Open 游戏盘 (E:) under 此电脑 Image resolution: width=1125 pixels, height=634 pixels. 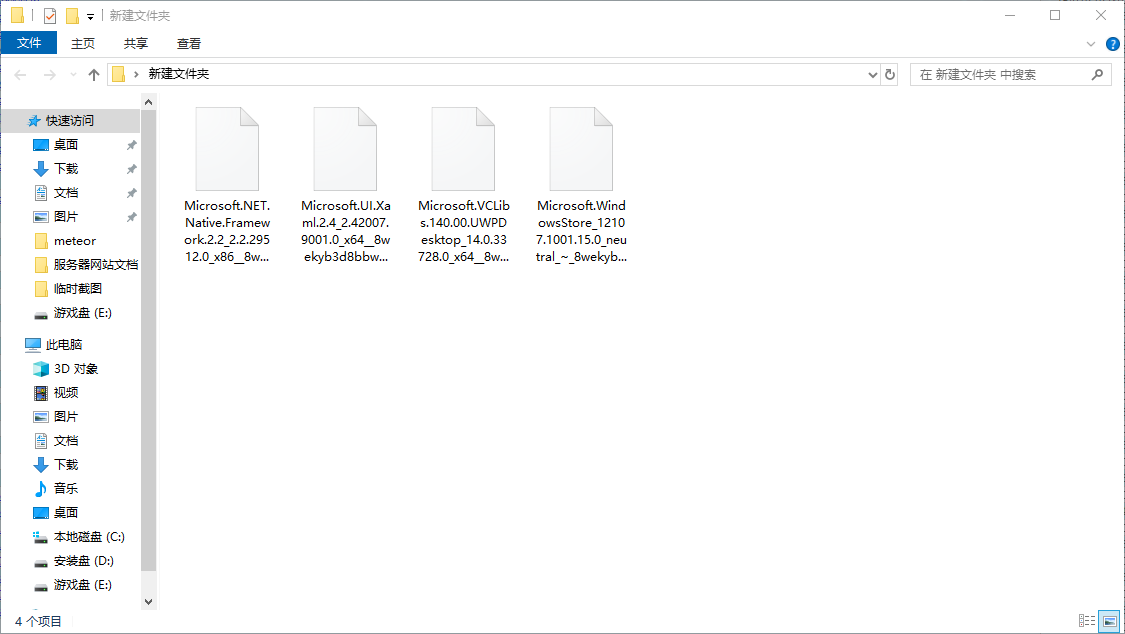coord(83,585)
